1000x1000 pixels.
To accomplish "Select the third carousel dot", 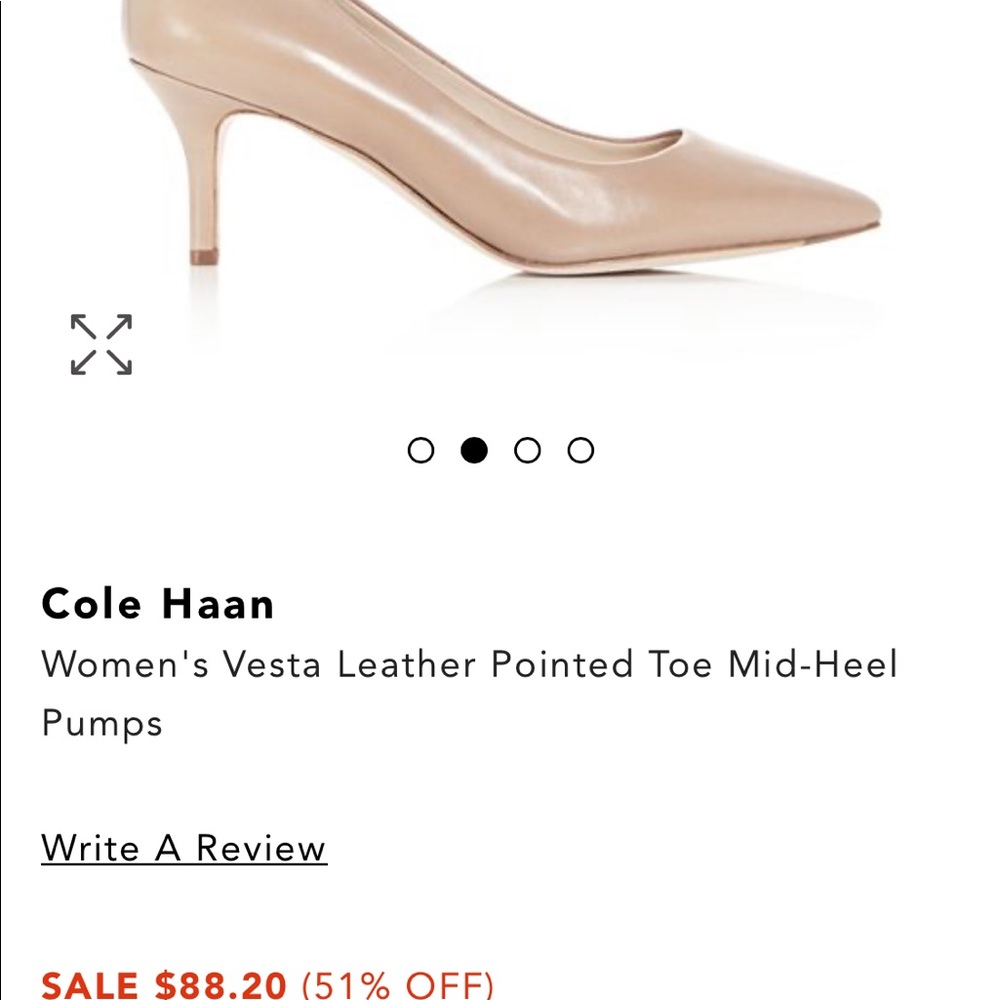I will (527, 450).
